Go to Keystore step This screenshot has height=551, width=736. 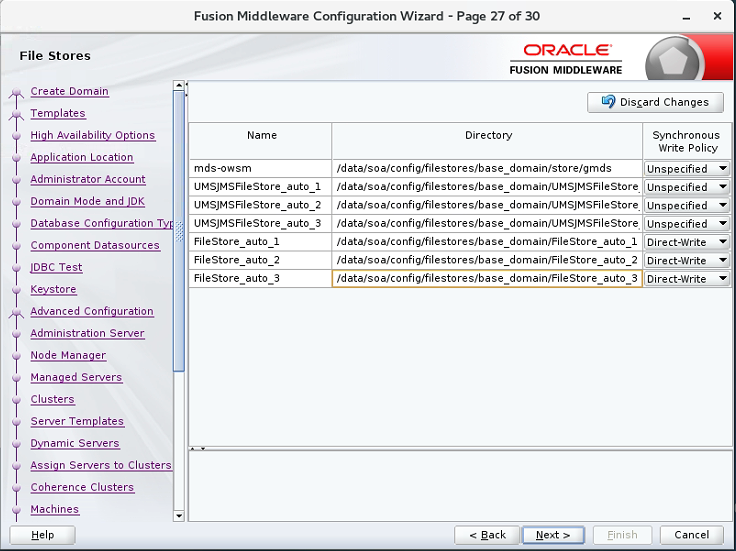[53, 289]
